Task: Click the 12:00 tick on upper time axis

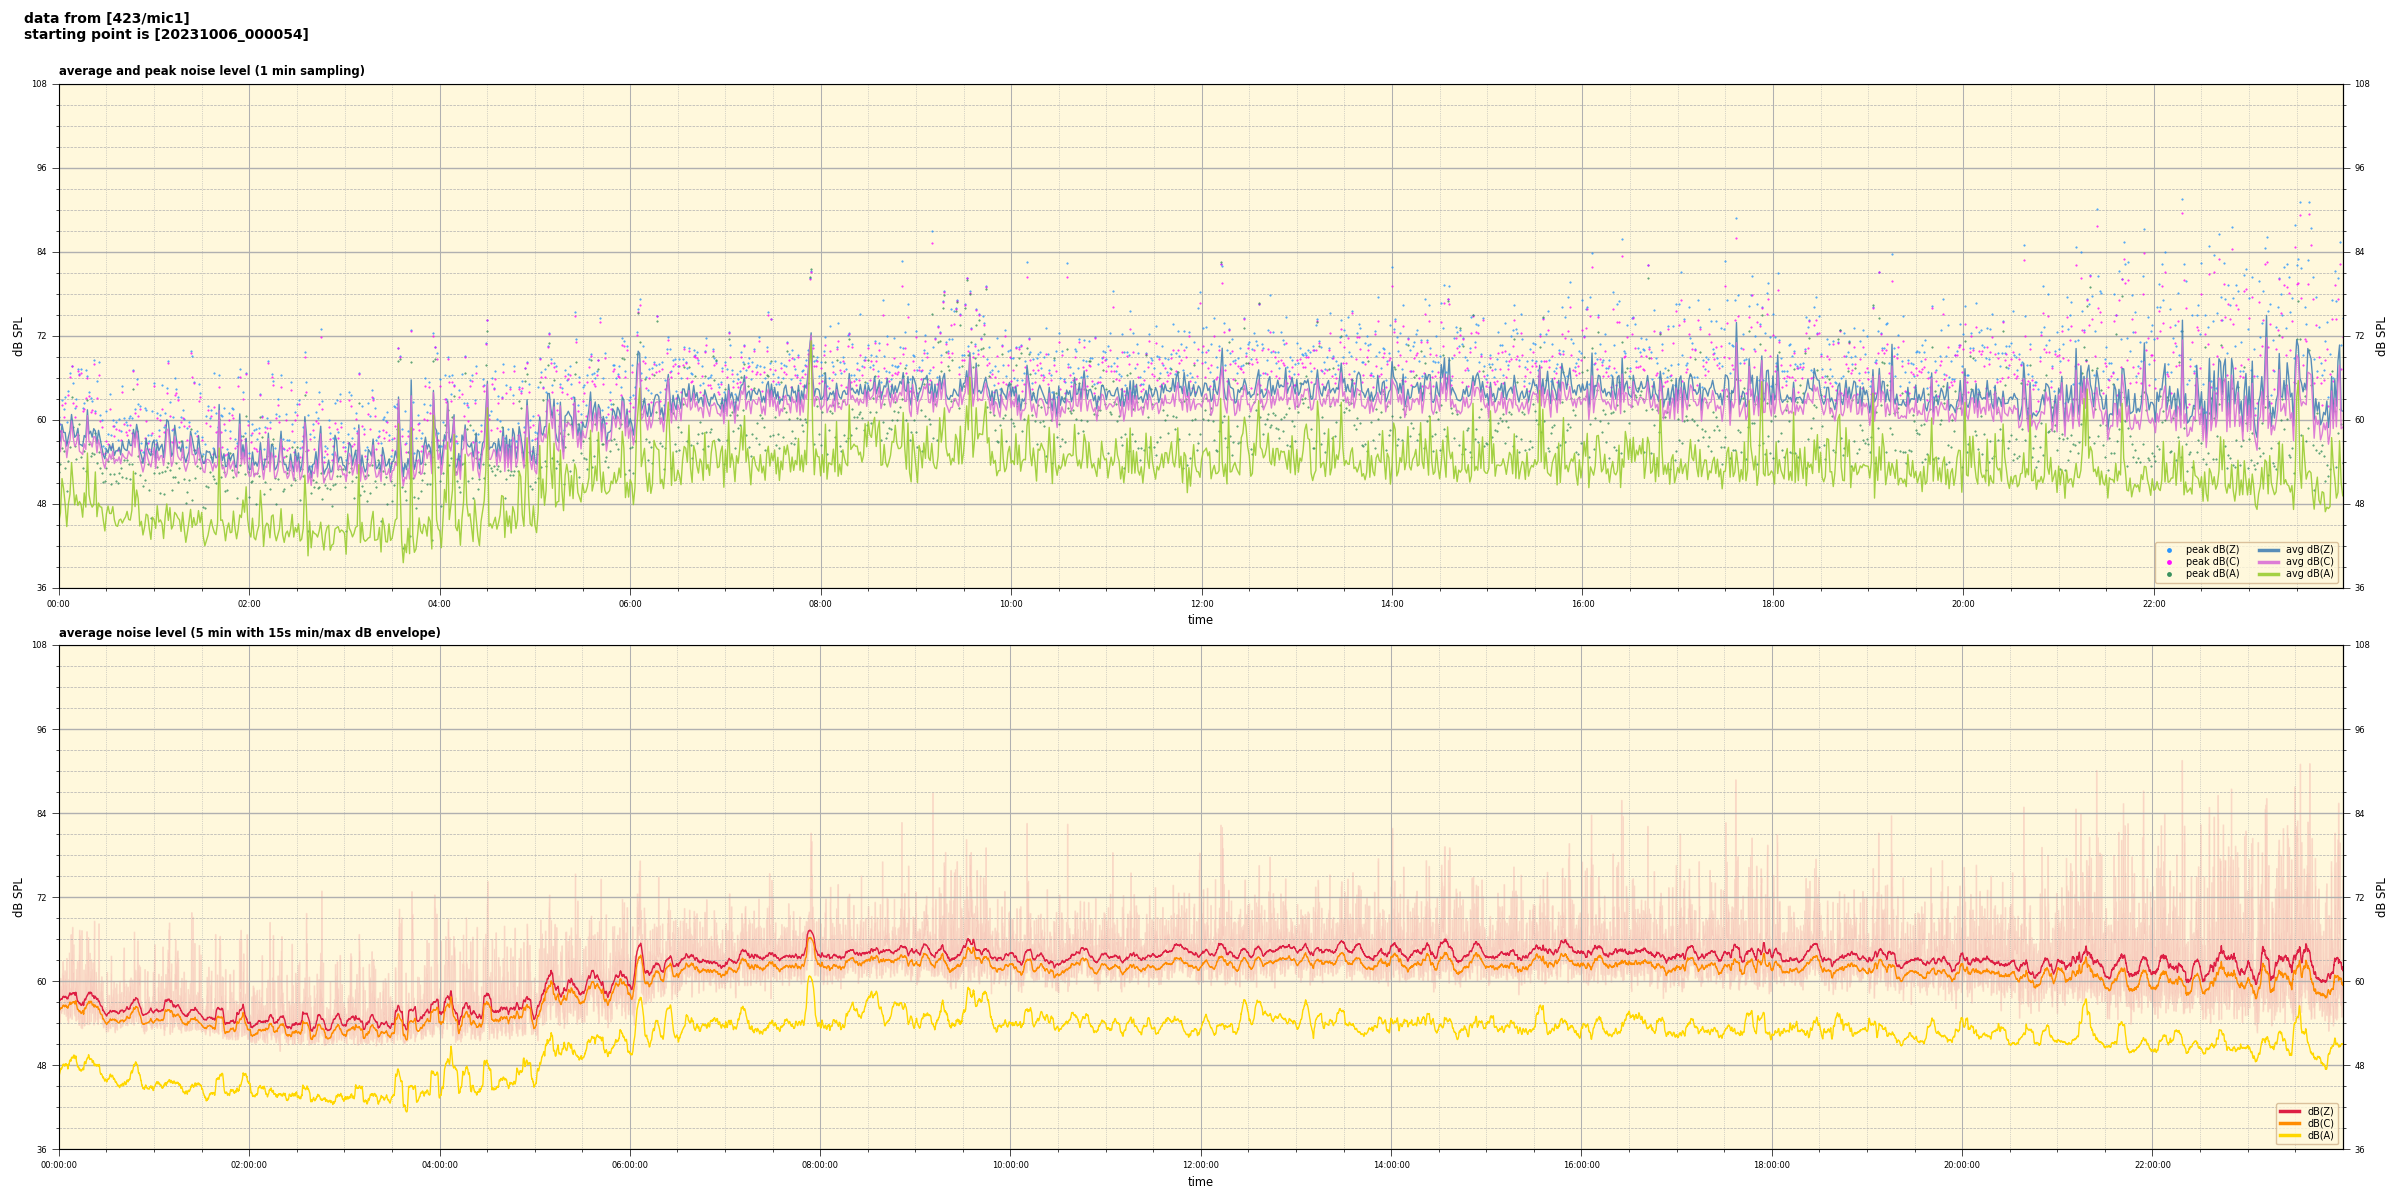Action: [1201, 604]
